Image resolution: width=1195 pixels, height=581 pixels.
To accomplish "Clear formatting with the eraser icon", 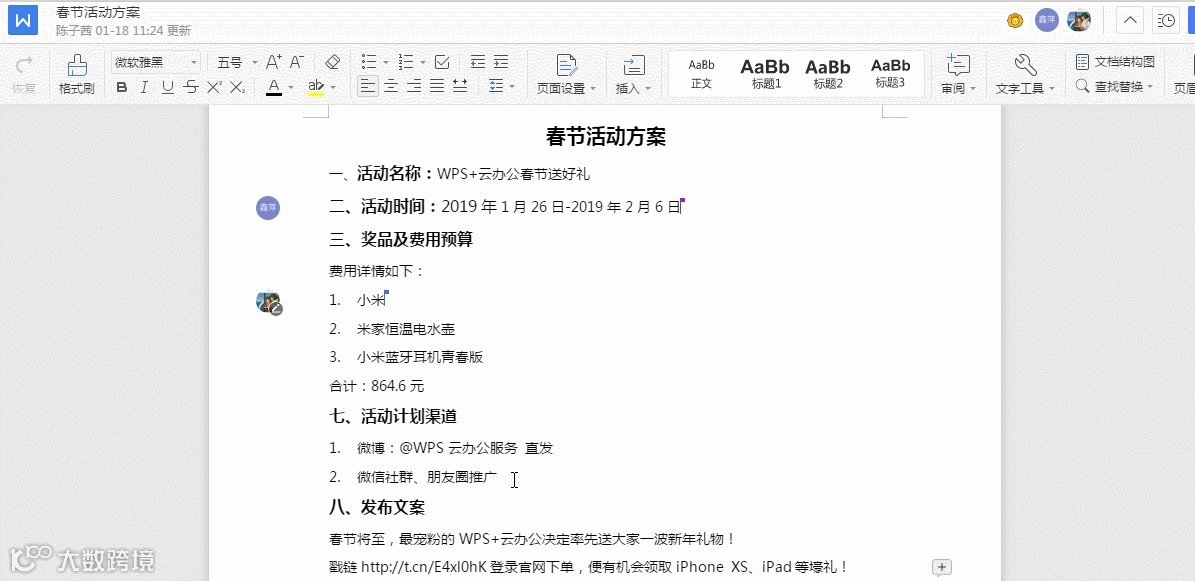I will point(332,62).
